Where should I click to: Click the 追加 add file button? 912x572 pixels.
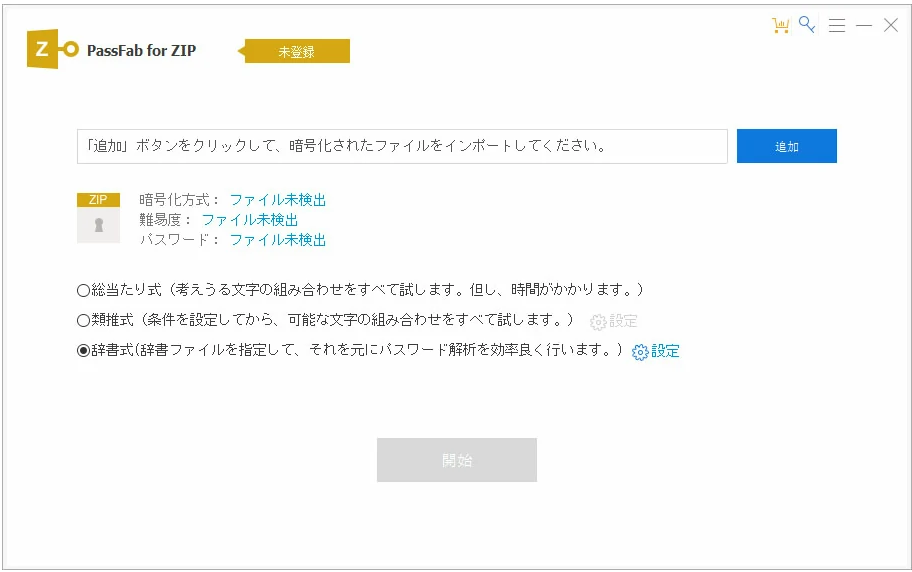click(x=786, y=146)
